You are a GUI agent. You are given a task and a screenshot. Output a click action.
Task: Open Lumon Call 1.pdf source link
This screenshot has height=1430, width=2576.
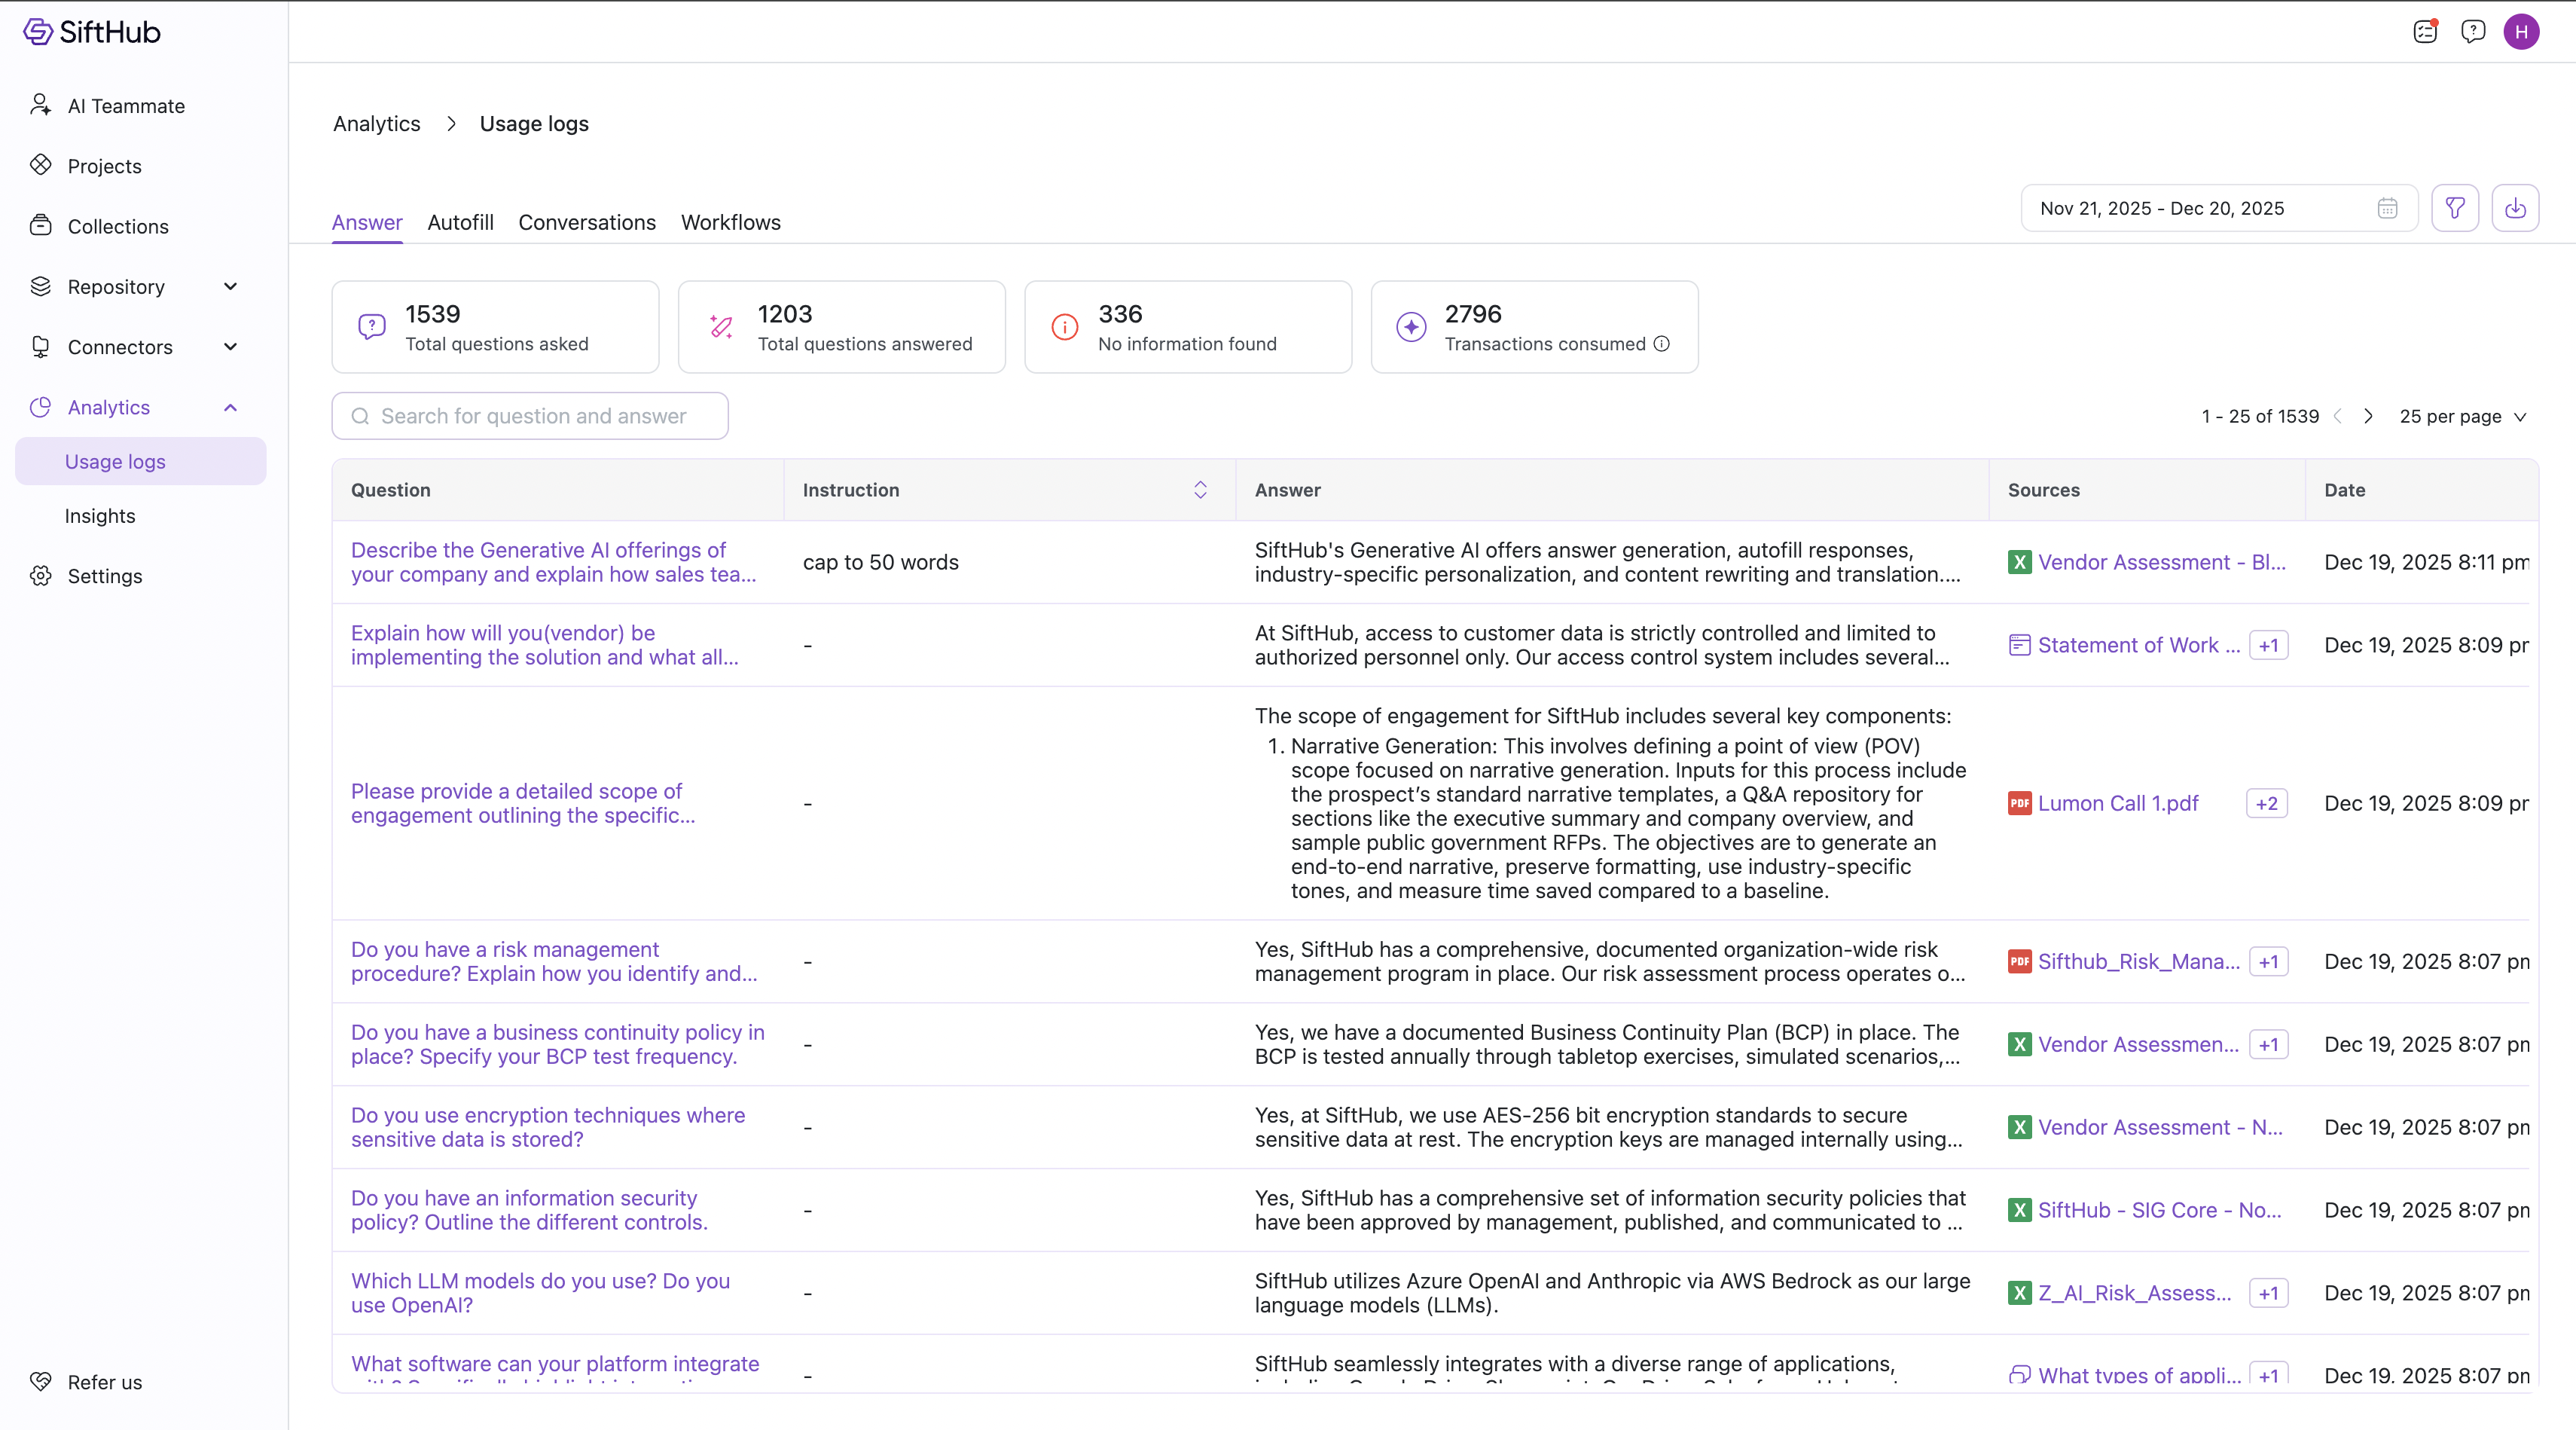click(2117, 803)
